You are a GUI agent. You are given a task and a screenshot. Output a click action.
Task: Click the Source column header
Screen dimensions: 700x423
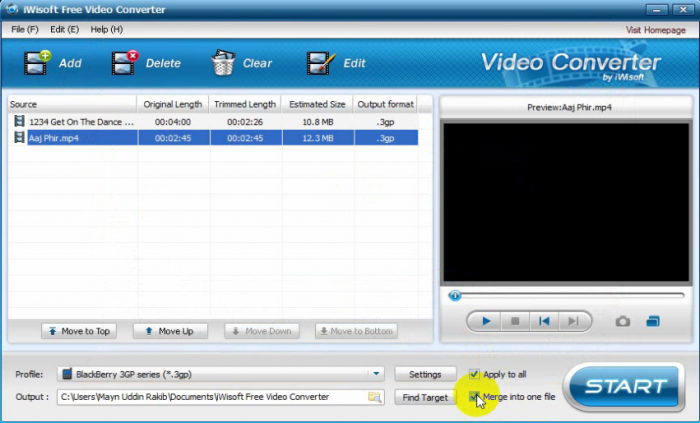72,104
